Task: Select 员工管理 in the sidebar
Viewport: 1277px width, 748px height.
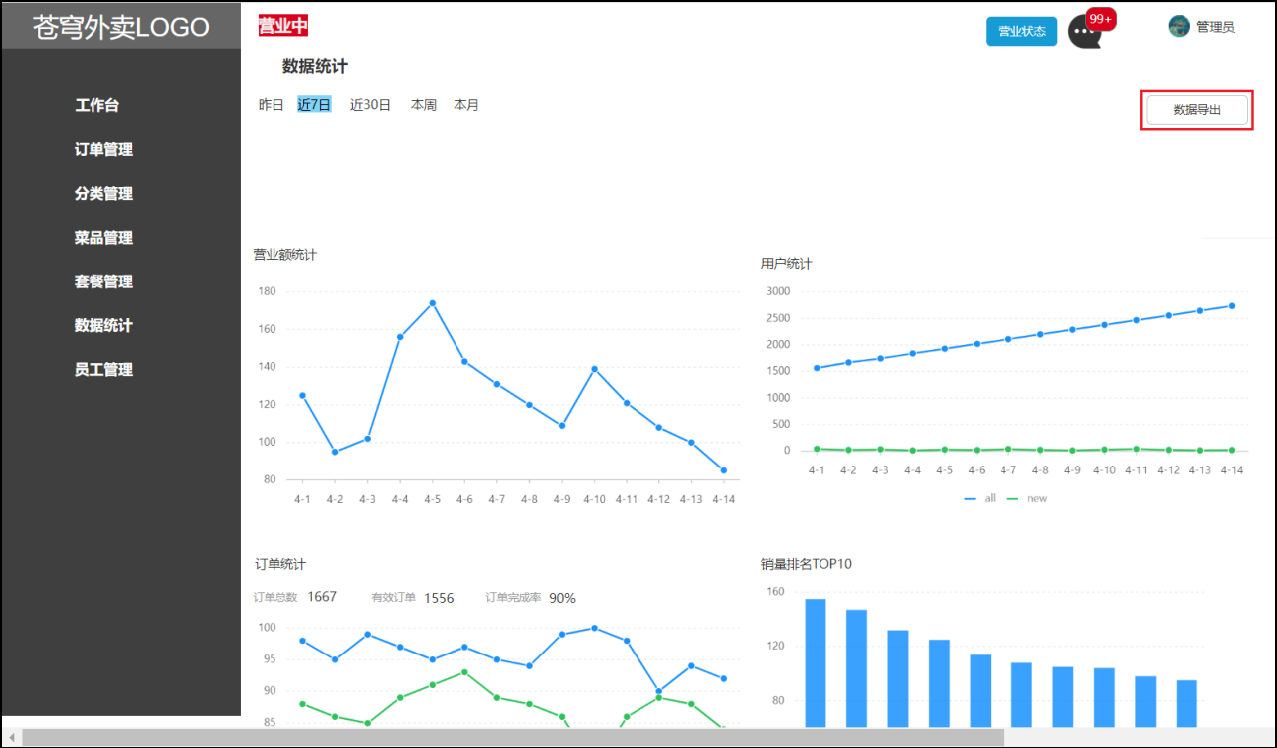Action: coord(104,369)
